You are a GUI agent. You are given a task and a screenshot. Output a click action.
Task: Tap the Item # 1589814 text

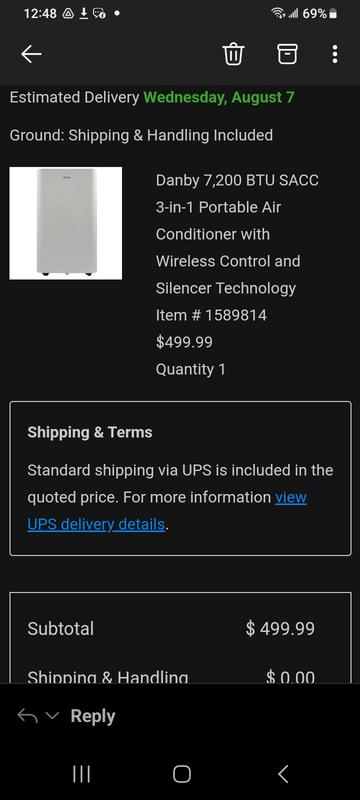click(x=211, y=315)
